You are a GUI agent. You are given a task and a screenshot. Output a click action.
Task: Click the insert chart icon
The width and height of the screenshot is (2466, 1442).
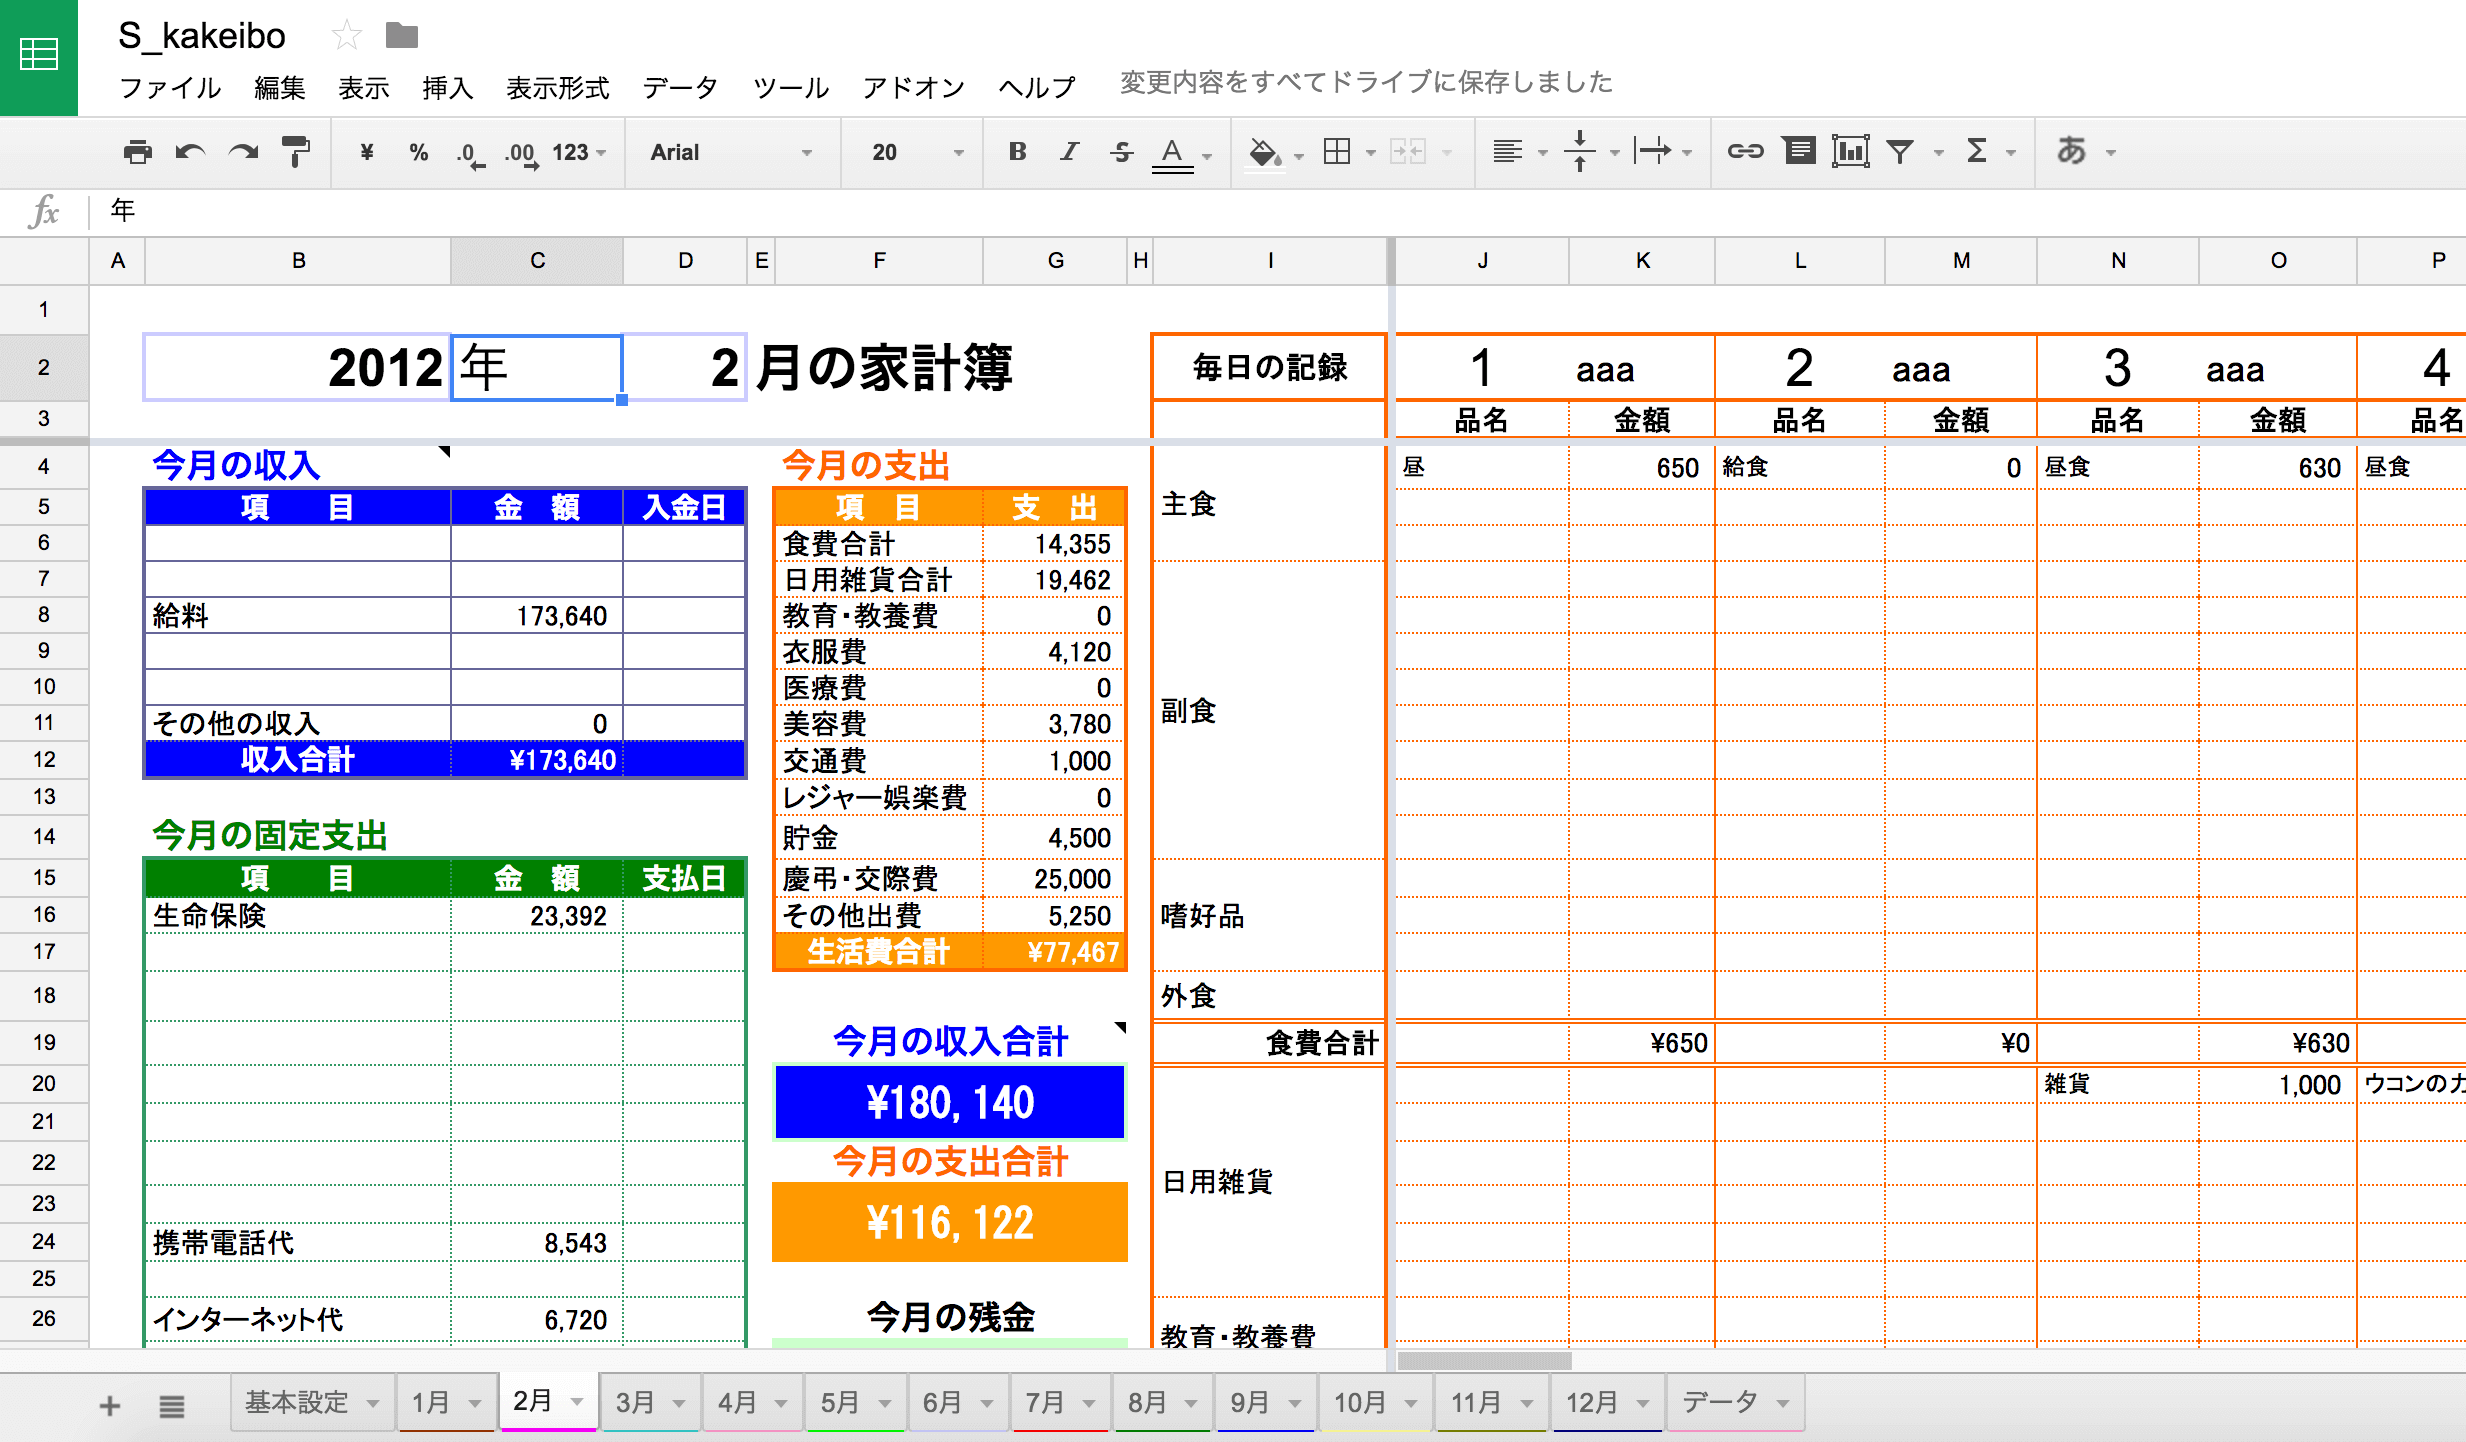click(1851, 152)
